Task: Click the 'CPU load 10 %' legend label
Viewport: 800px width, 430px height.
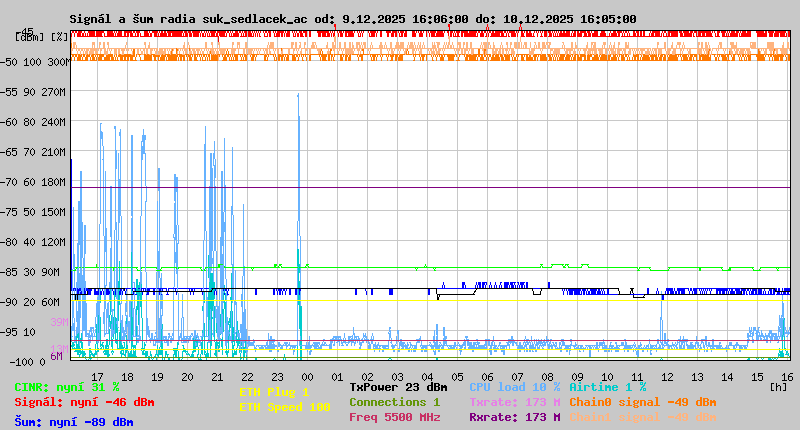Action: coord(514,387)
